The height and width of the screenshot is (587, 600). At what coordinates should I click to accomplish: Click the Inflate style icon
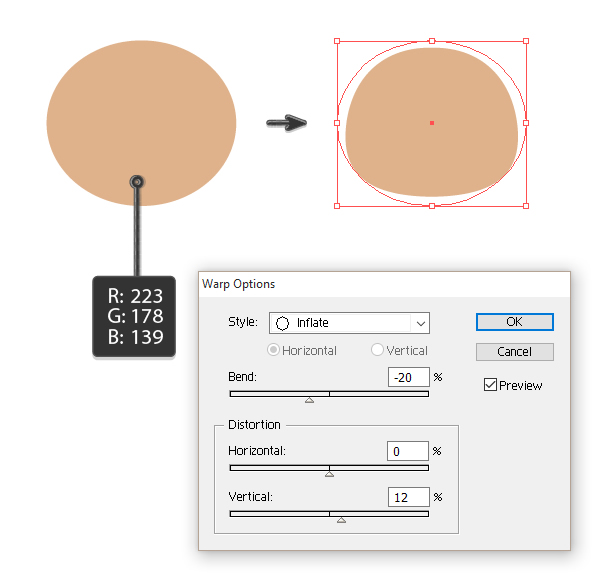[282, 323]
